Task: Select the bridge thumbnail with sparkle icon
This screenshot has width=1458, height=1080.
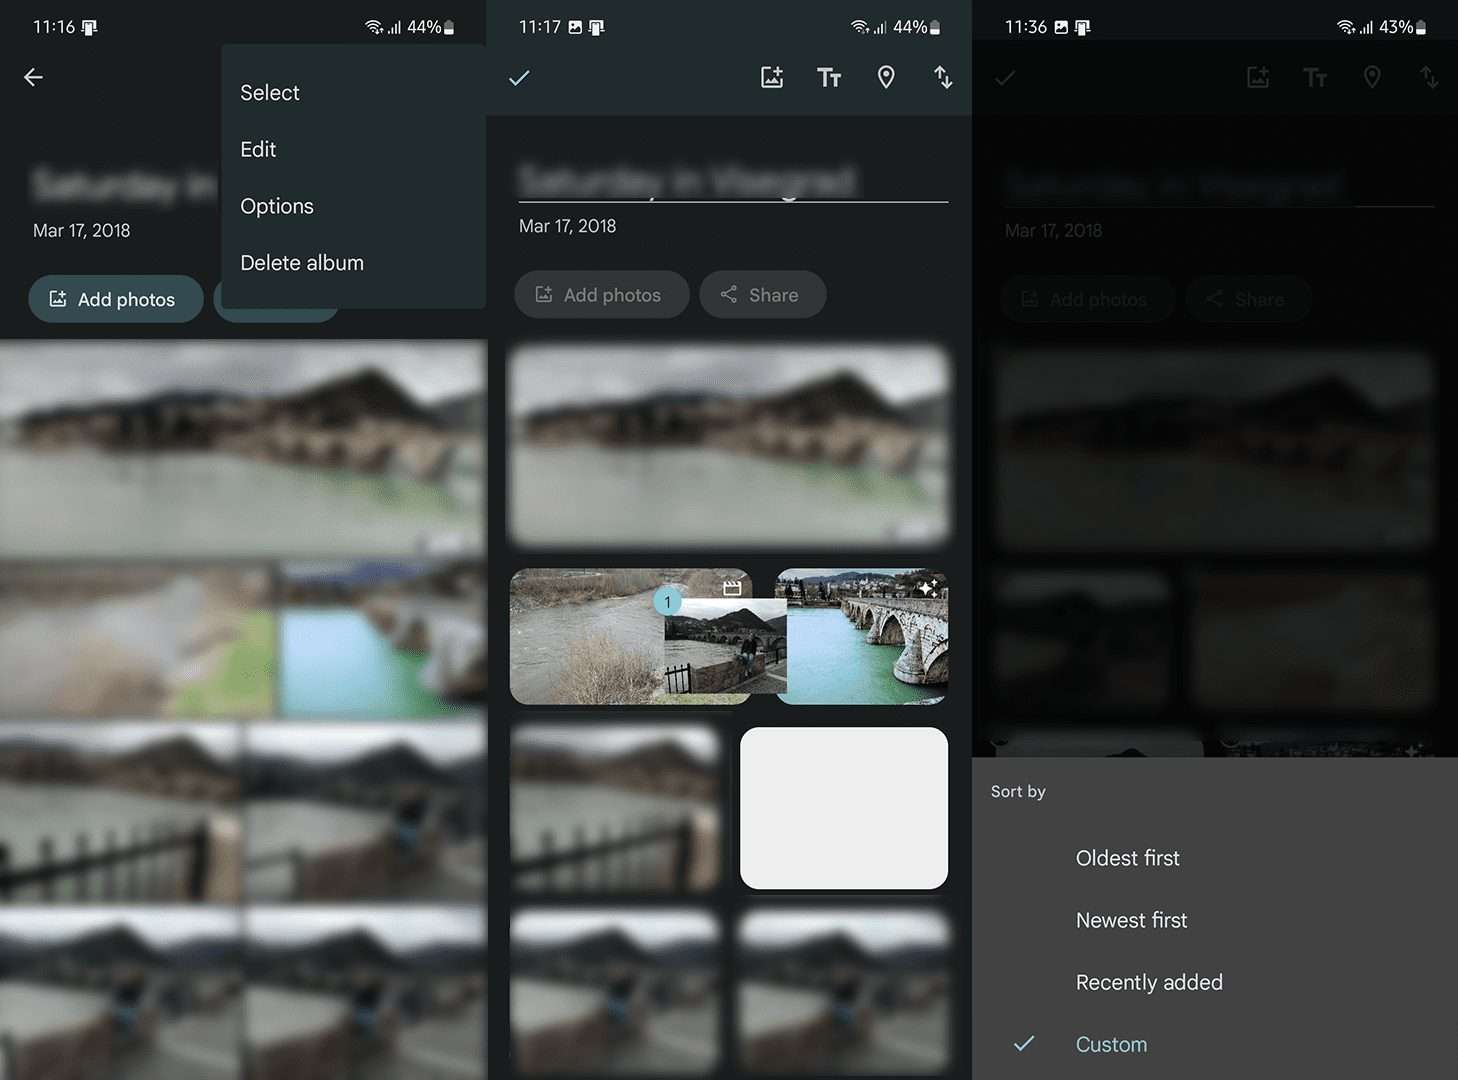Action: click(x=862, y=636)
